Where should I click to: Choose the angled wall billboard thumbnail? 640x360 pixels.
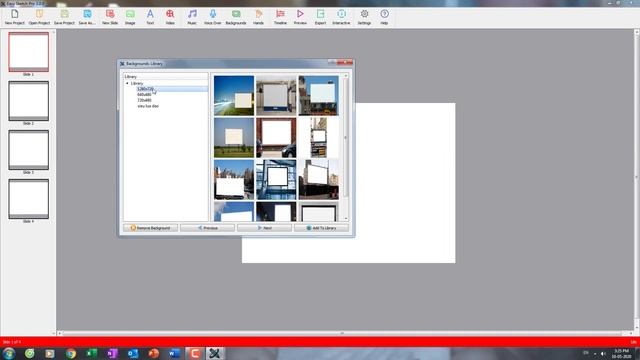click(318, 180)
